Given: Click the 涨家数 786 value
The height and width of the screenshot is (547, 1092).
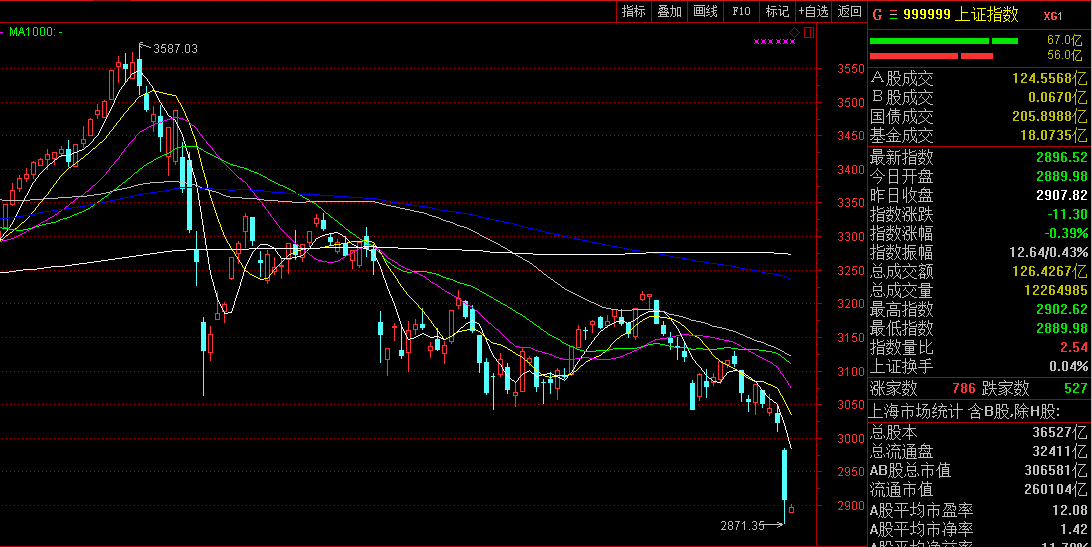Looking at the screenshot, I should (964, 389).
